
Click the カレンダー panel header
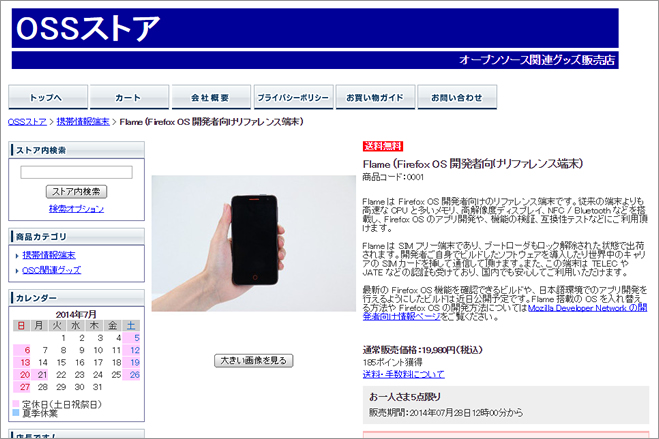76,298
